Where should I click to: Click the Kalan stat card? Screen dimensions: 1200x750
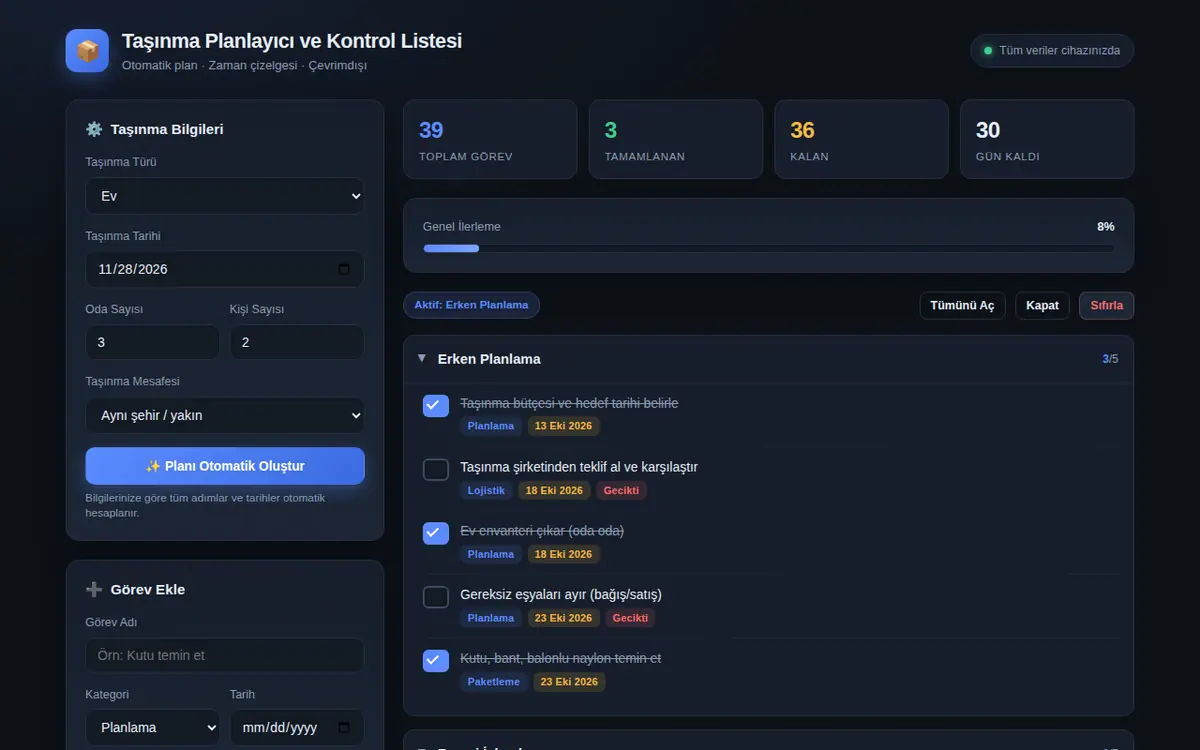[861, 139]
